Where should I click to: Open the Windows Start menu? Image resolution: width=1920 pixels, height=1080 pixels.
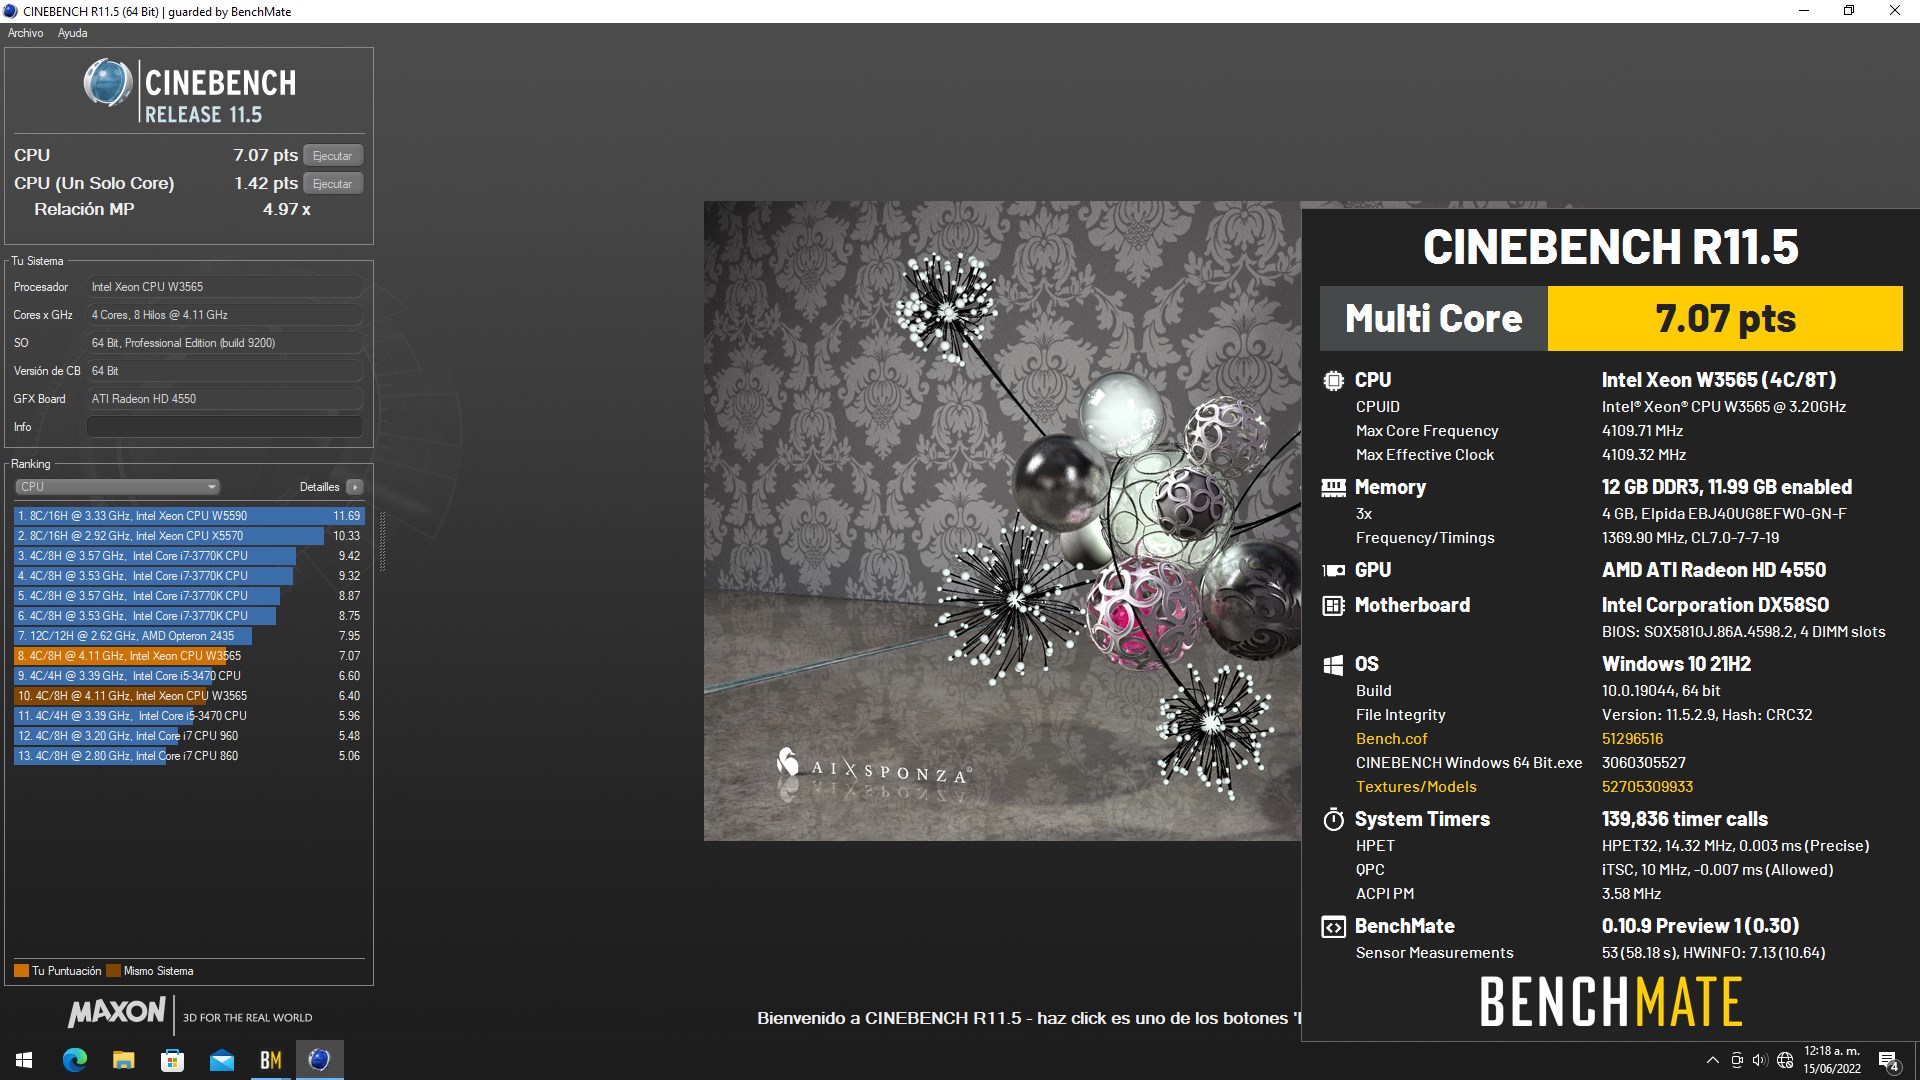pyautogui.click(x=24, y=1060)
